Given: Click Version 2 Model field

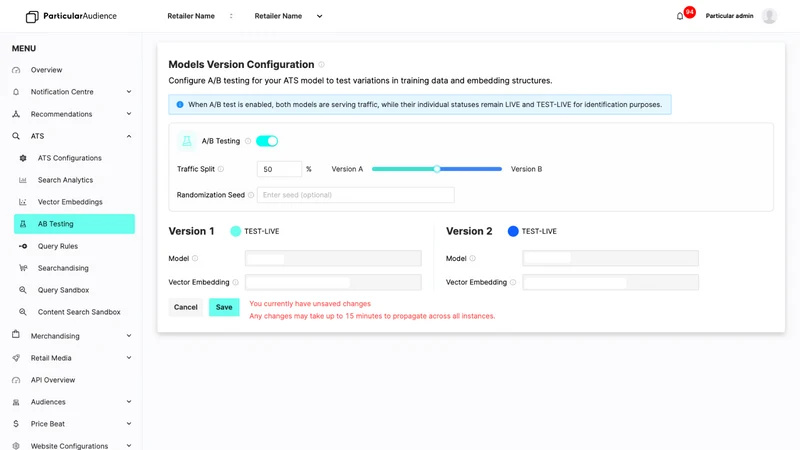Looking at the screenshot, I should [x=610, y=258].
